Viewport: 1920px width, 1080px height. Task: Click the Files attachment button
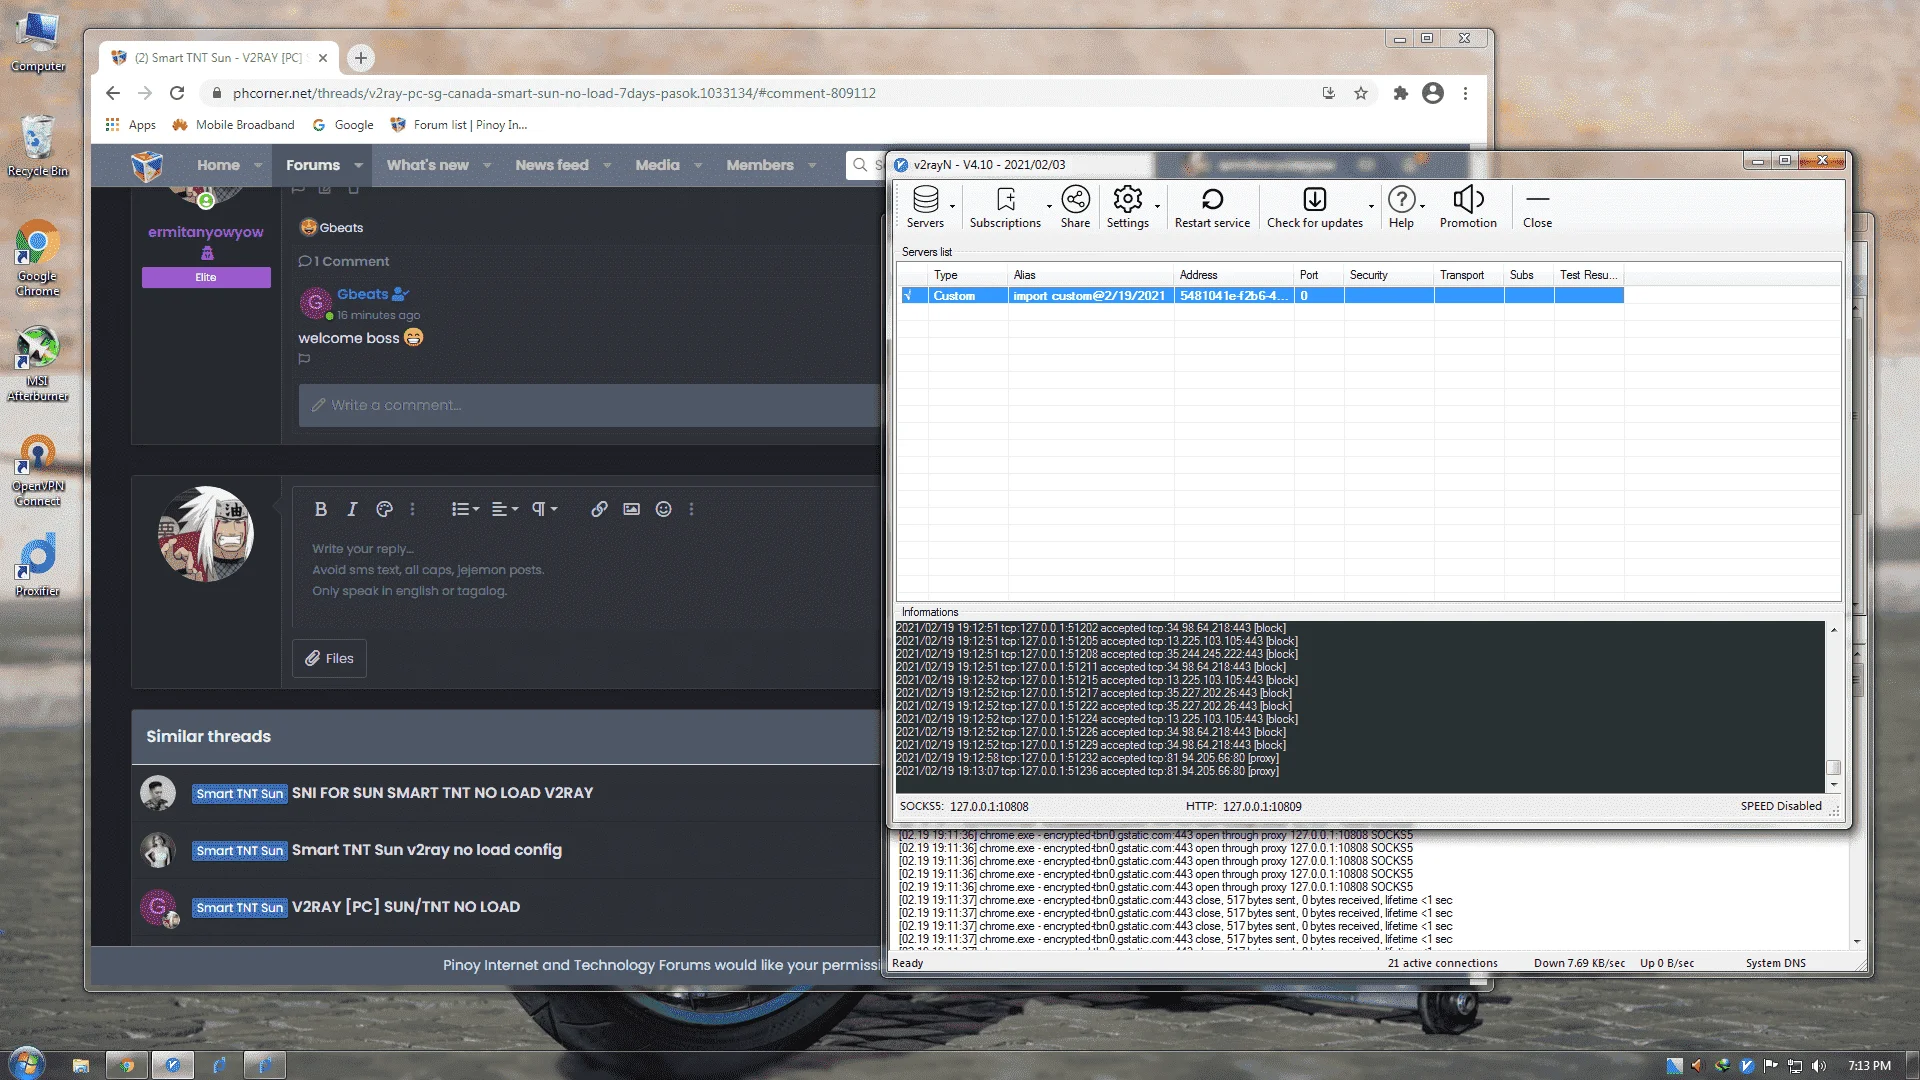(x=329, y=658)
